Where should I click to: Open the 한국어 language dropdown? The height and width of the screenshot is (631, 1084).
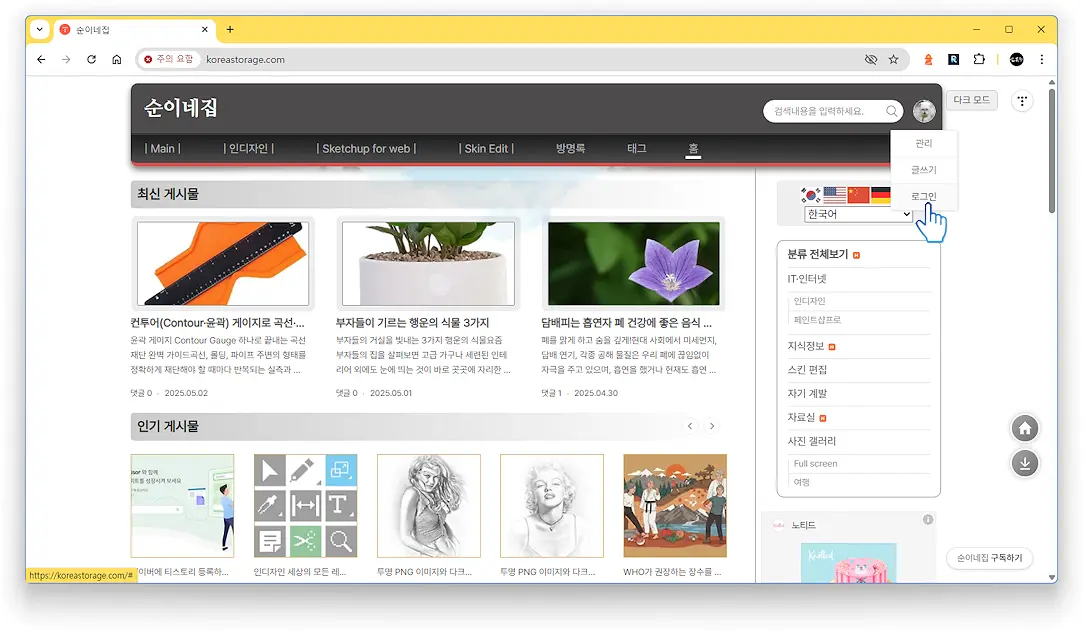855,213
